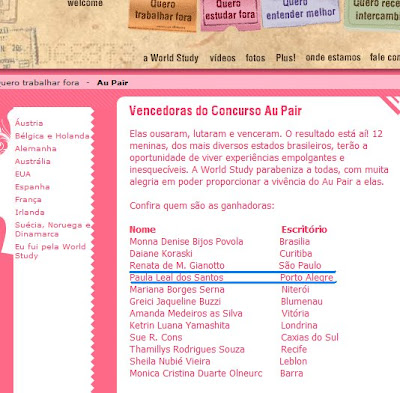The image size is (400, 393).
Task: Click office cell 'Porto Alegre'
Action: coord(307,278)
